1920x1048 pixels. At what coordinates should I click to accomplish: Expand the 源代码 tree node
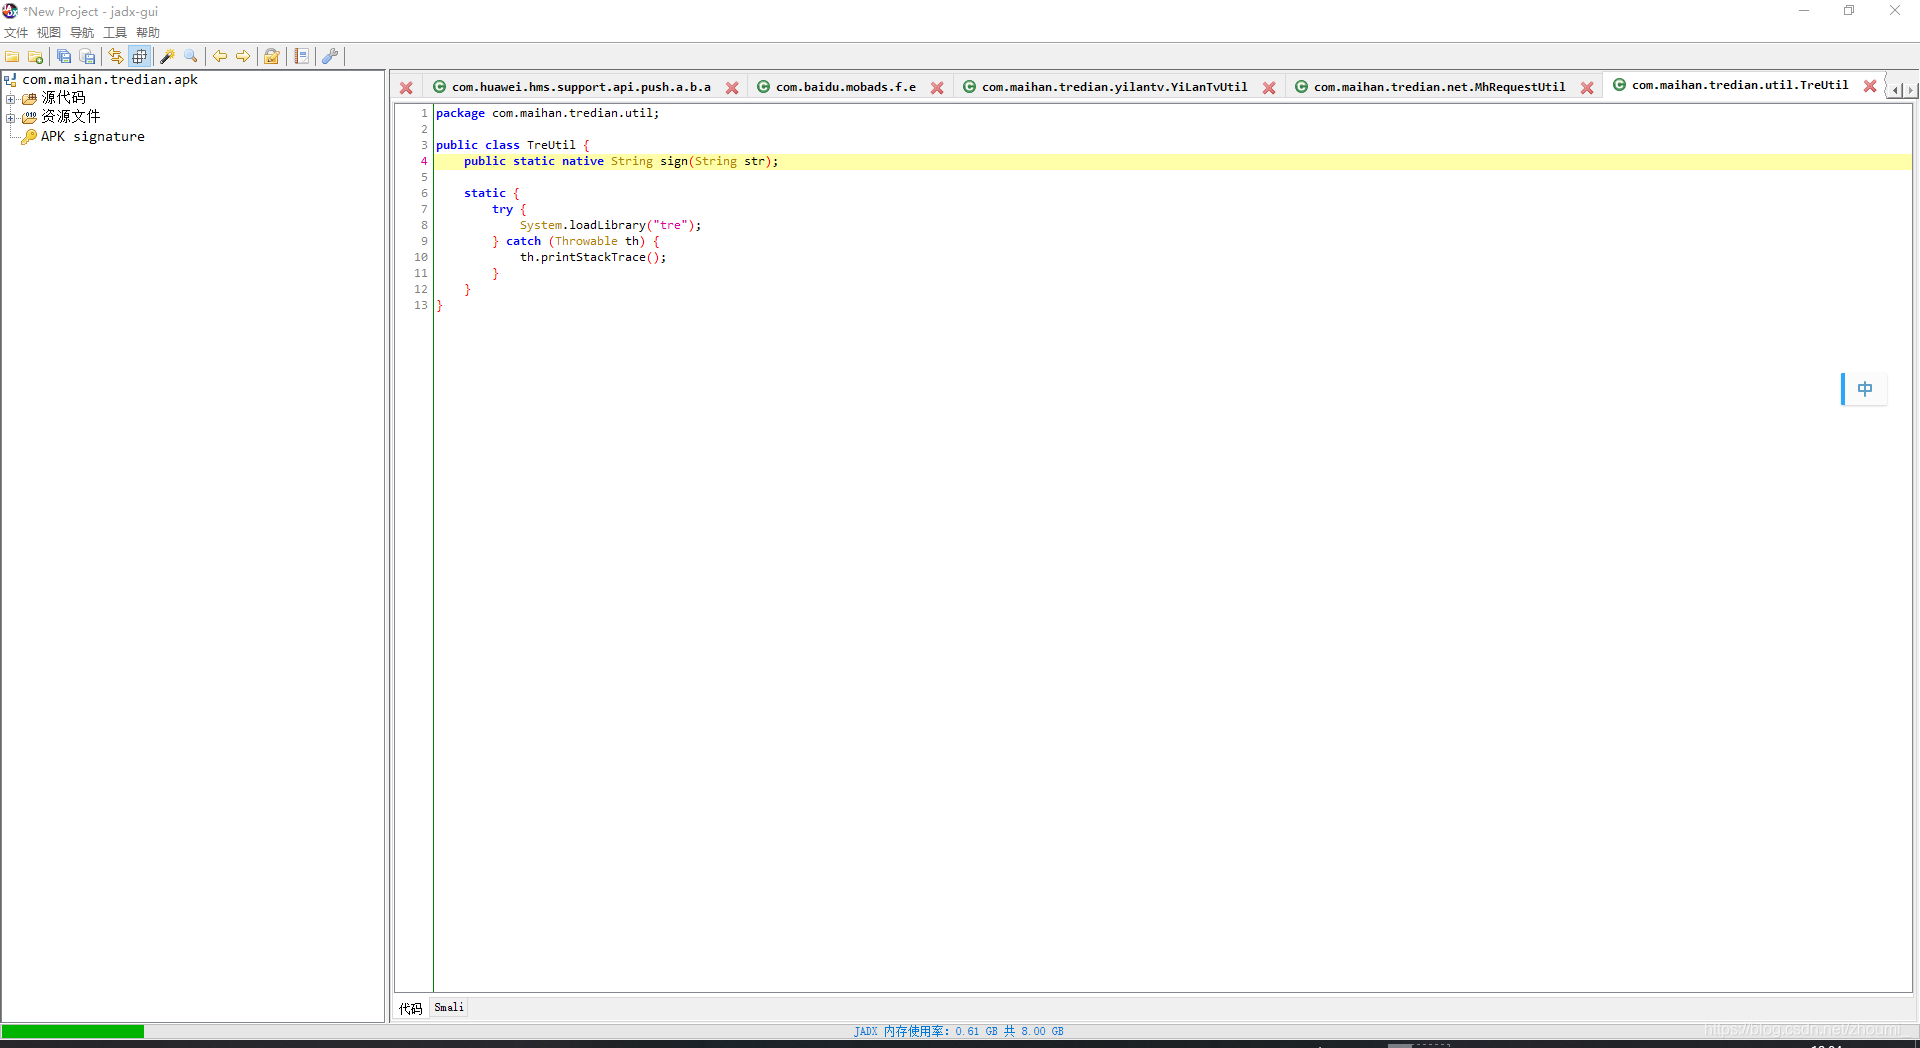[11, 99]
